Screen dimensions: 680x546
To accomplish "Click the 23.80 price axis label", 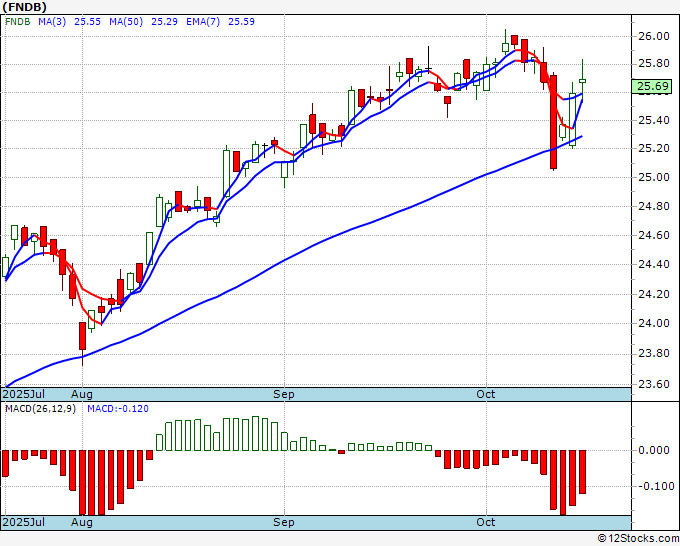I will coord(654,353).
